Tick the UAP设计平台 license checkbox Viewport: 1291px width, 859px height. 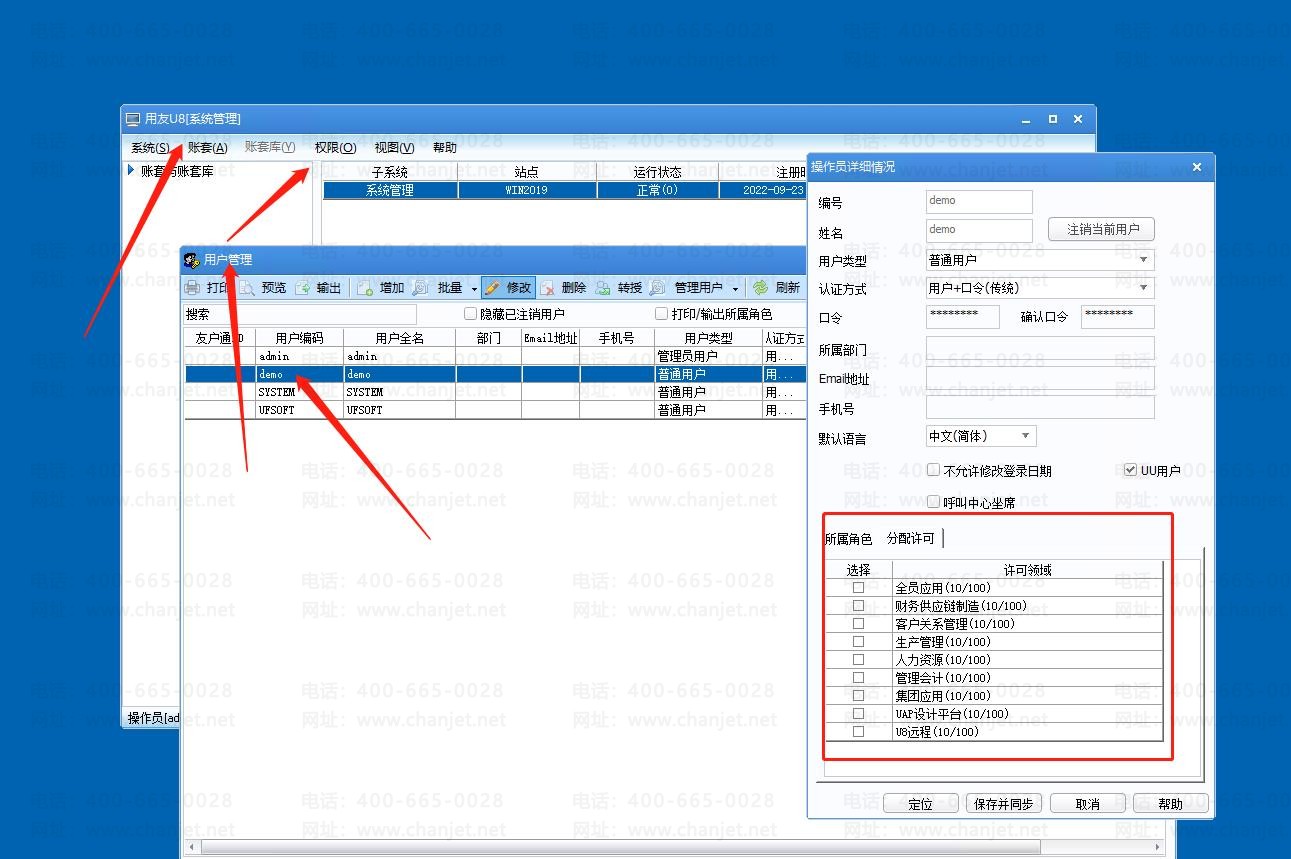click(x=858, y=714)
